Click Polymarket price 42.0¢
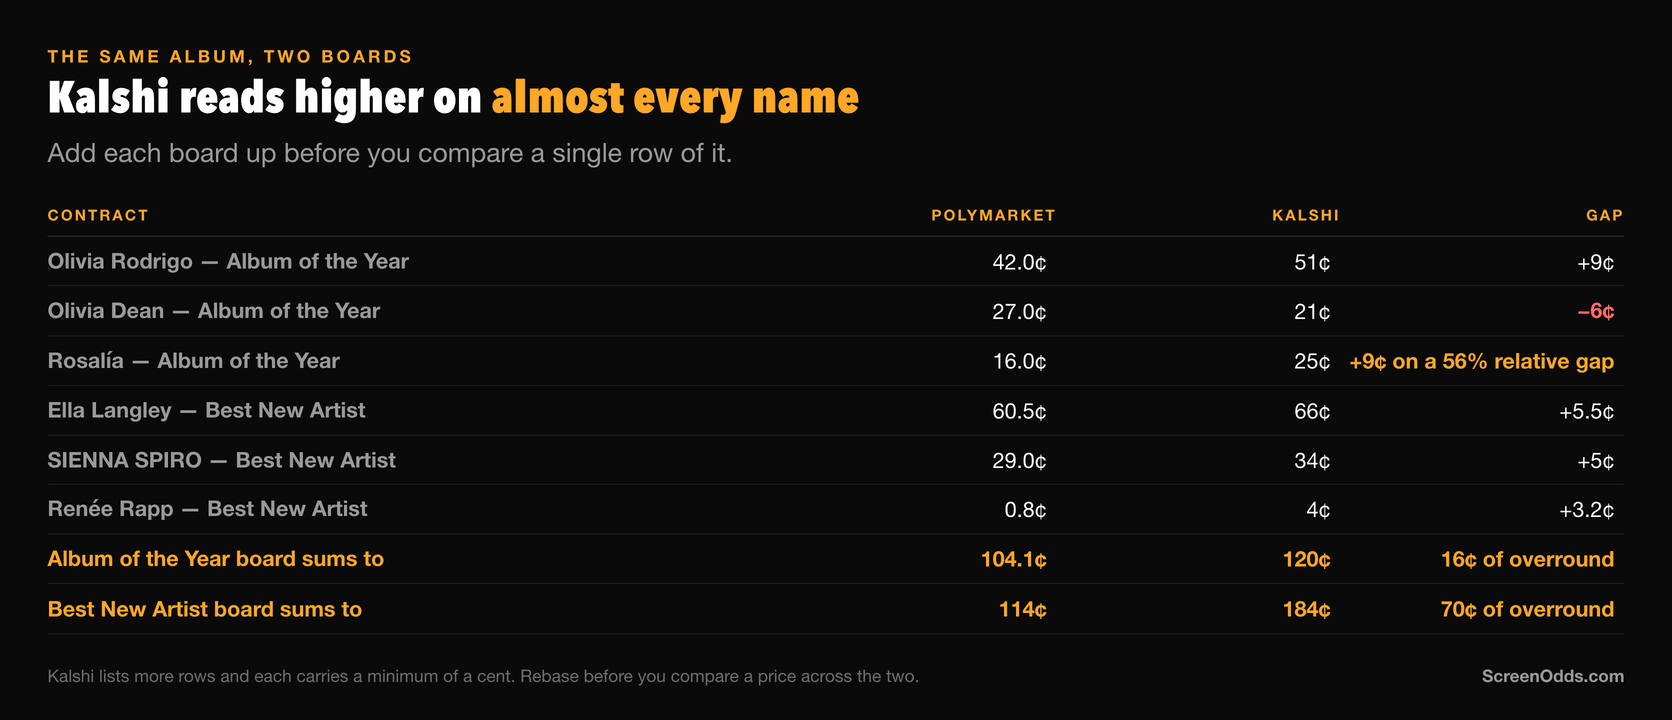 [x=1019, y=262]
